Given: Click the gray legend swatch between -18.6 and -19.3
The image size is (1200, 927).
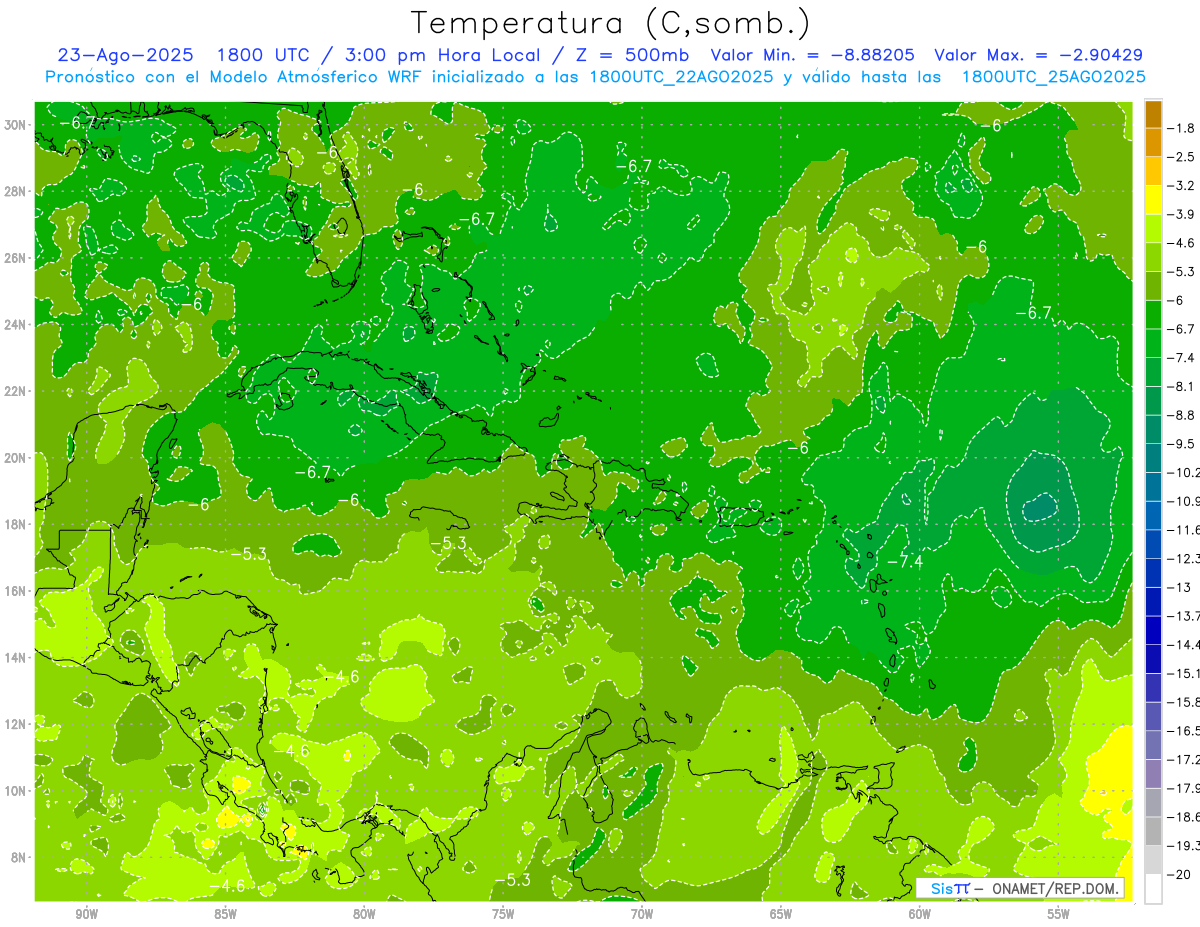Looking at the screenshot, I should 1153,831.
